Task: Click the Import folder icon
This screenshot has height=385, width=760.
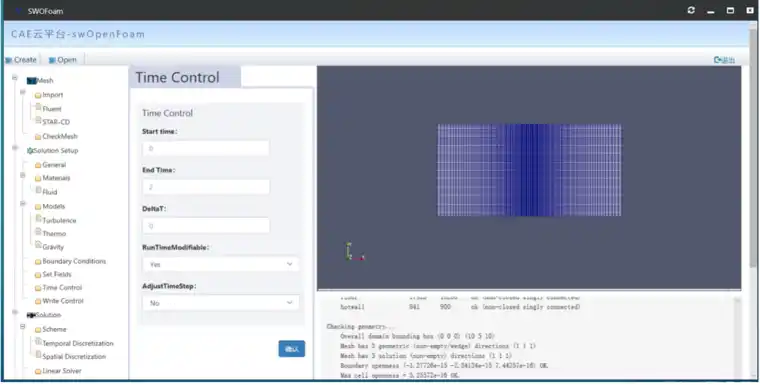Action: [38, 96]
